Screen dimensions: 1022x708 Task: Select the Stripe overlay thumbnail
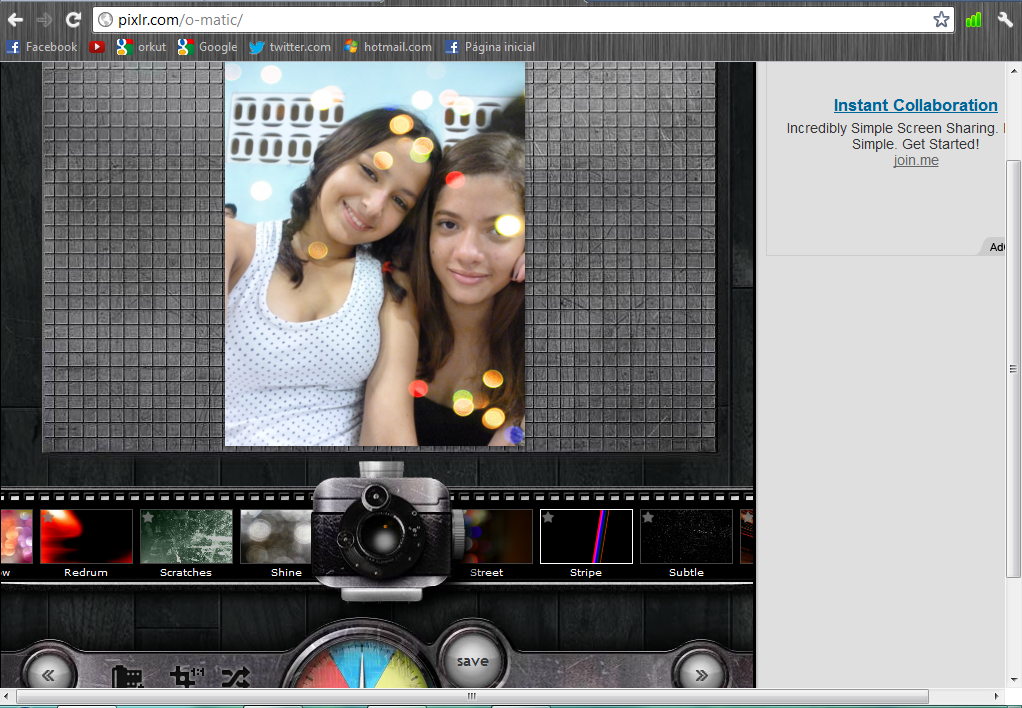coord(586,537)
